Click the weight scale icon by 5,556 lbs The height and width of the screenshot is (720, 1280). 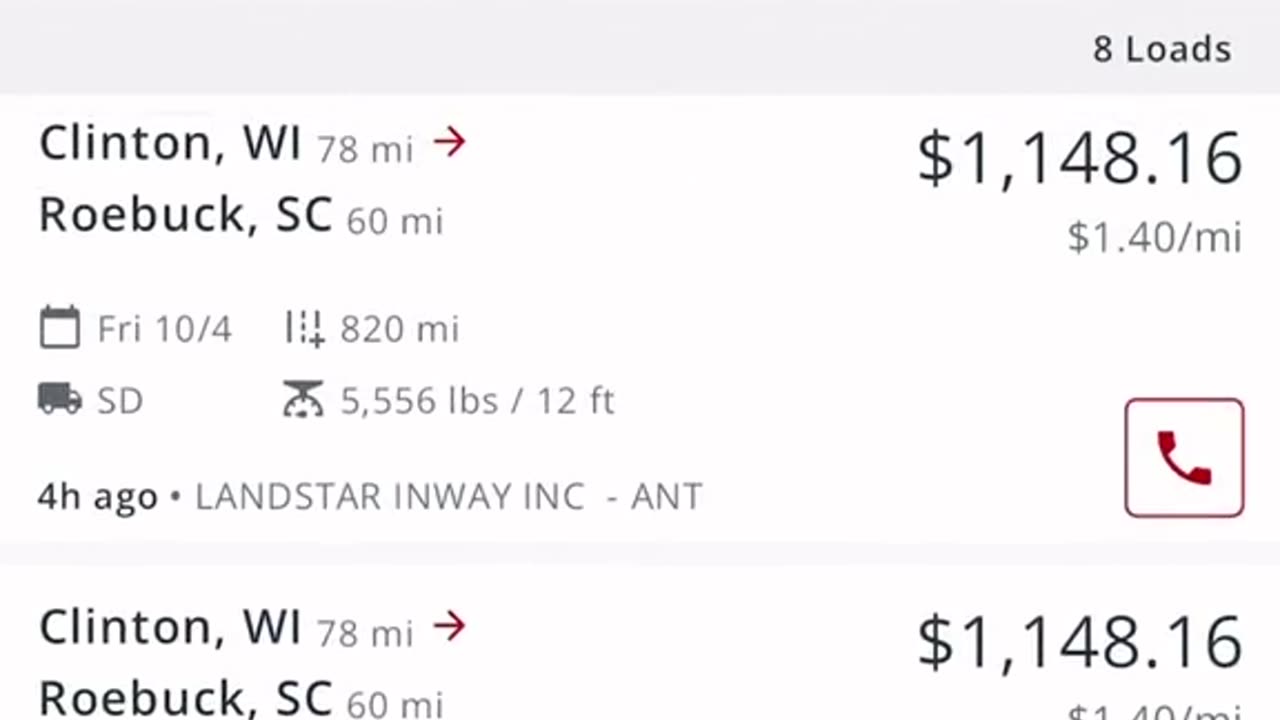click(303, 400)
